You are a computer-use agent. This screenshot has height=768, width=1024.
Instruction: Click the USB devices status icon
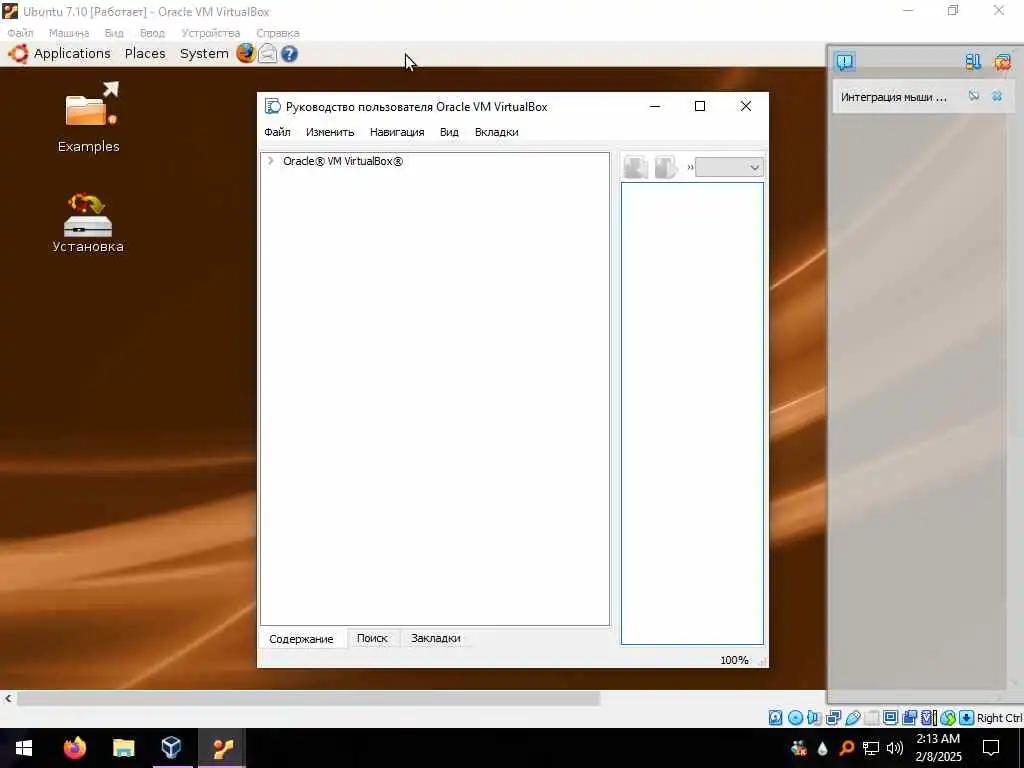853,718
